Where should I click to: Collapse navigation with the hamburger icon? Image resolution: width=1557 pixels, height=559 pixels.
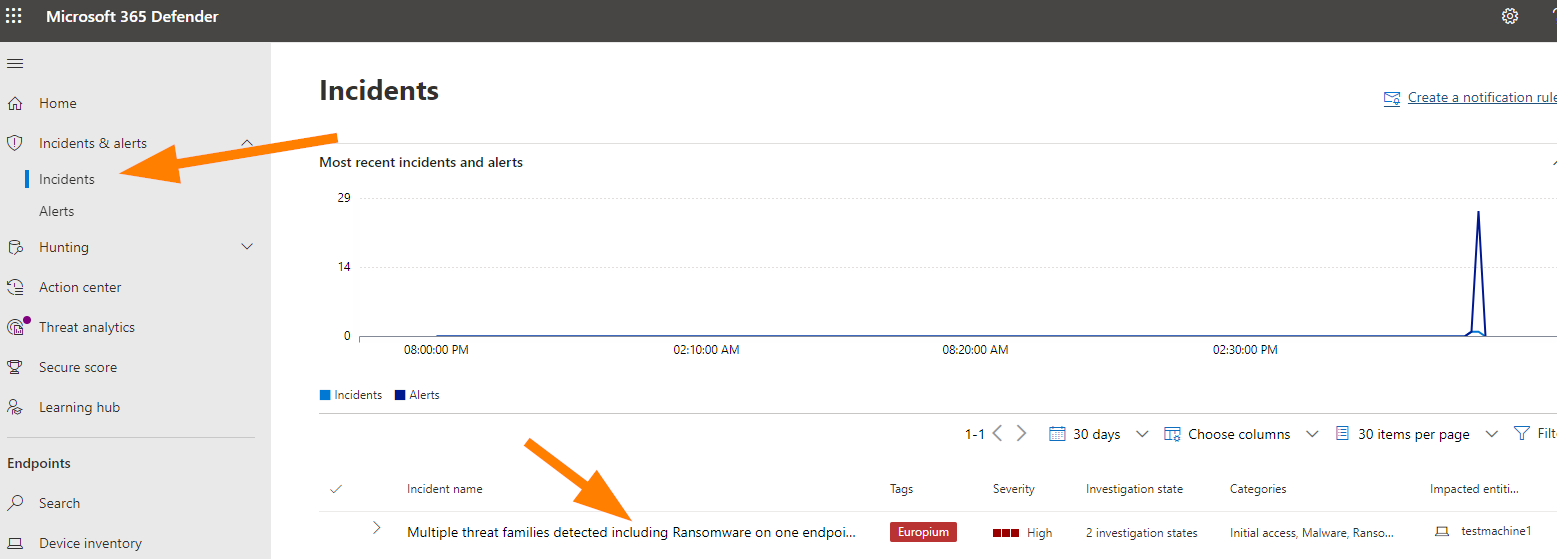tap(14, 63)
